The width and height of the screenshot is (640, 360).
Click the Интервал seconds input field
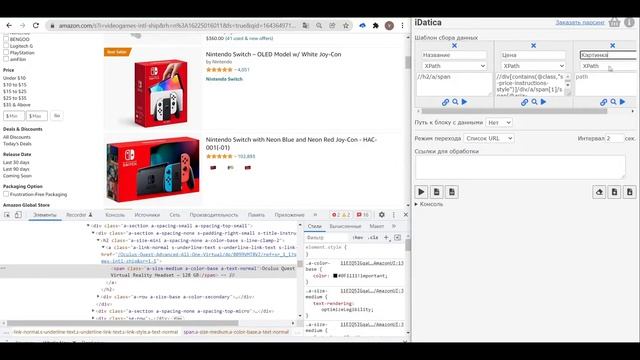[615, 138]
